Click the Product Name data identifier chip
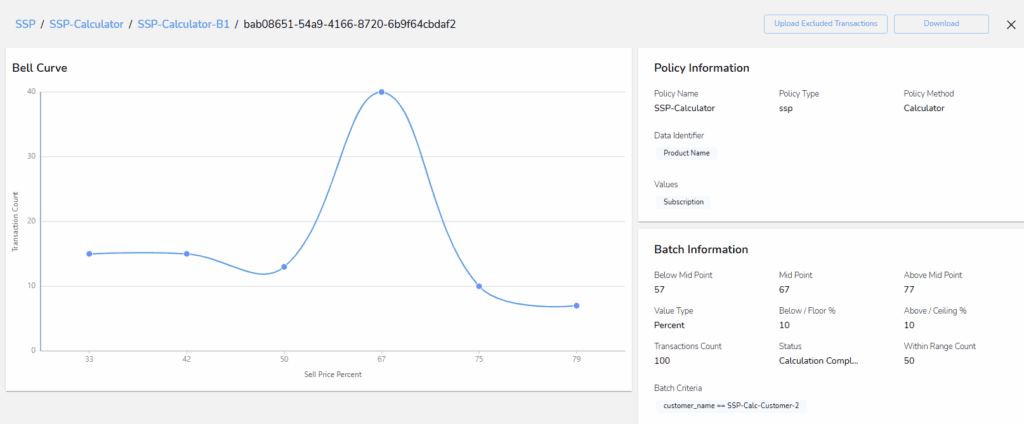This screenshot has height=424, width=1024. click(685, 153)
